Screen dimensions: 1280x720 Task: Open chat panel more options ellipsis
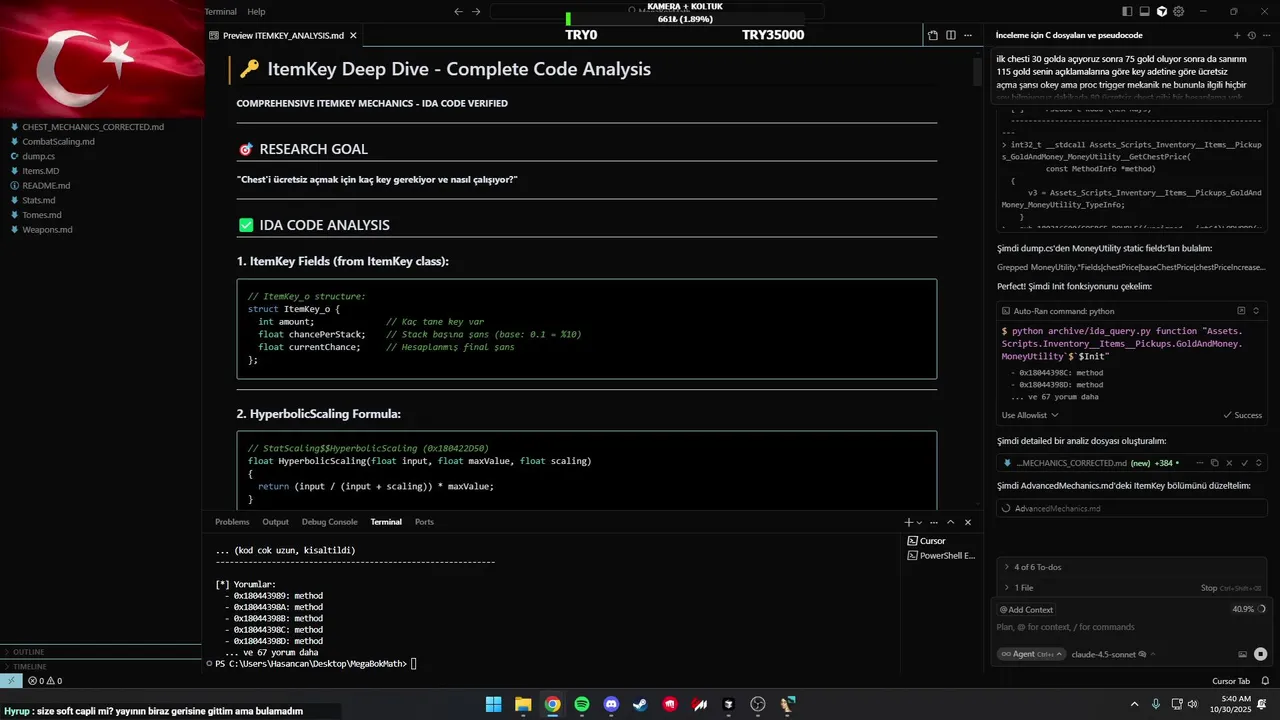(1268, 35)
